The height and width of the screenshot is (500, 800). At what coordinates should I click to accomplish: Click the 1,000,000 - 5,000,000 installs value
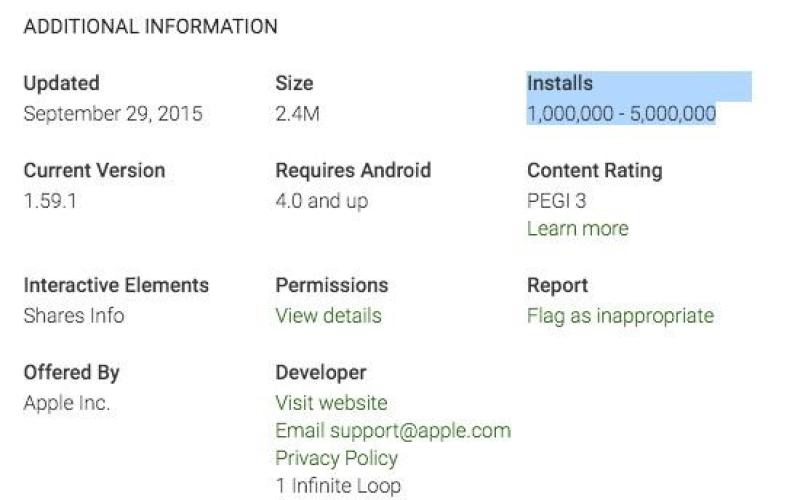pos(621,114)
